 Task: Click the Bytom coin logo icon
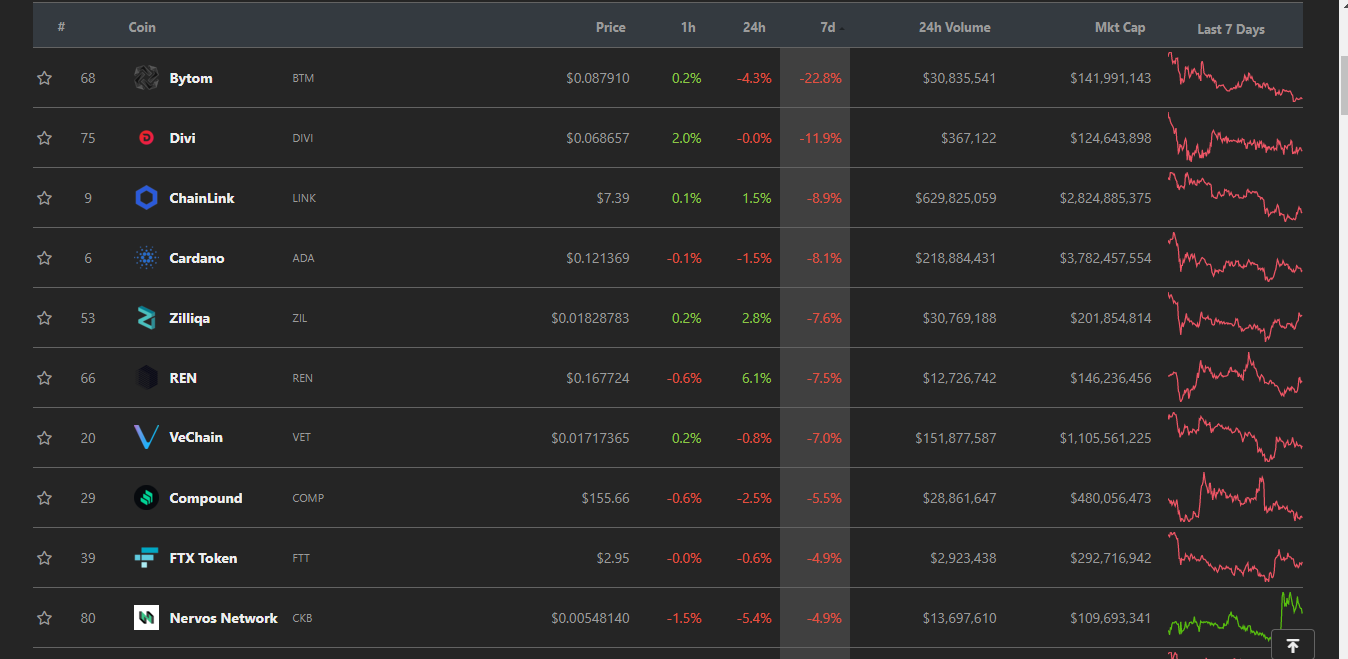click(x=146, y=78)
